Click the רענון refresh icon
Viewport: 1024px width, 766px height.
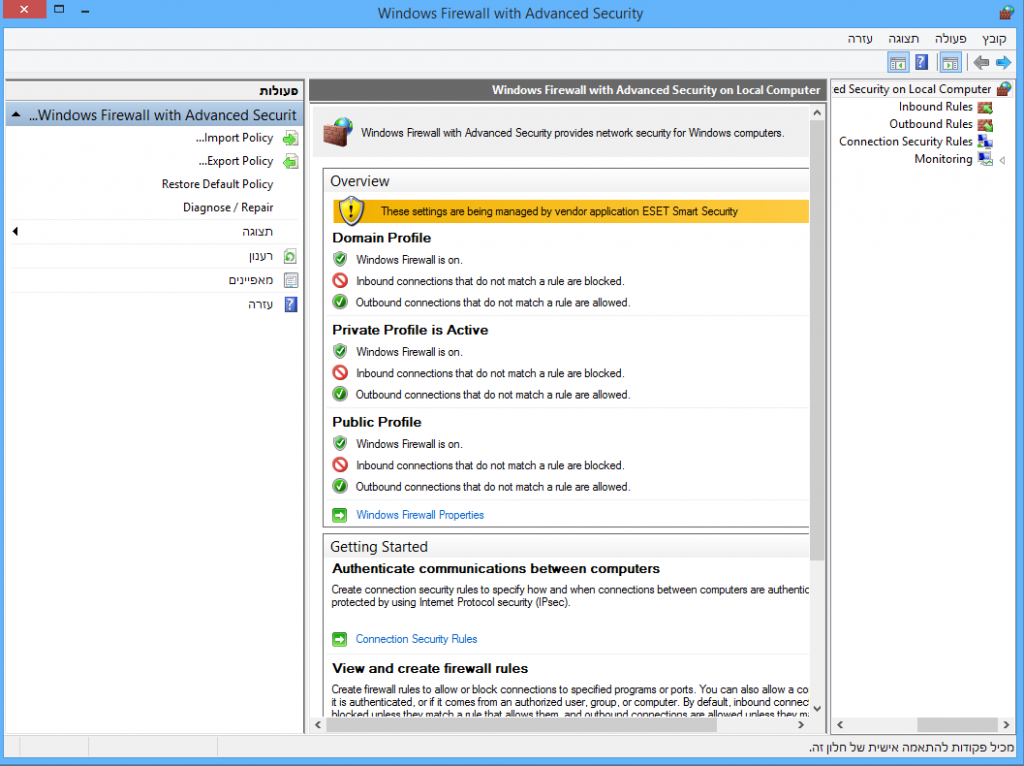point(291,256)
